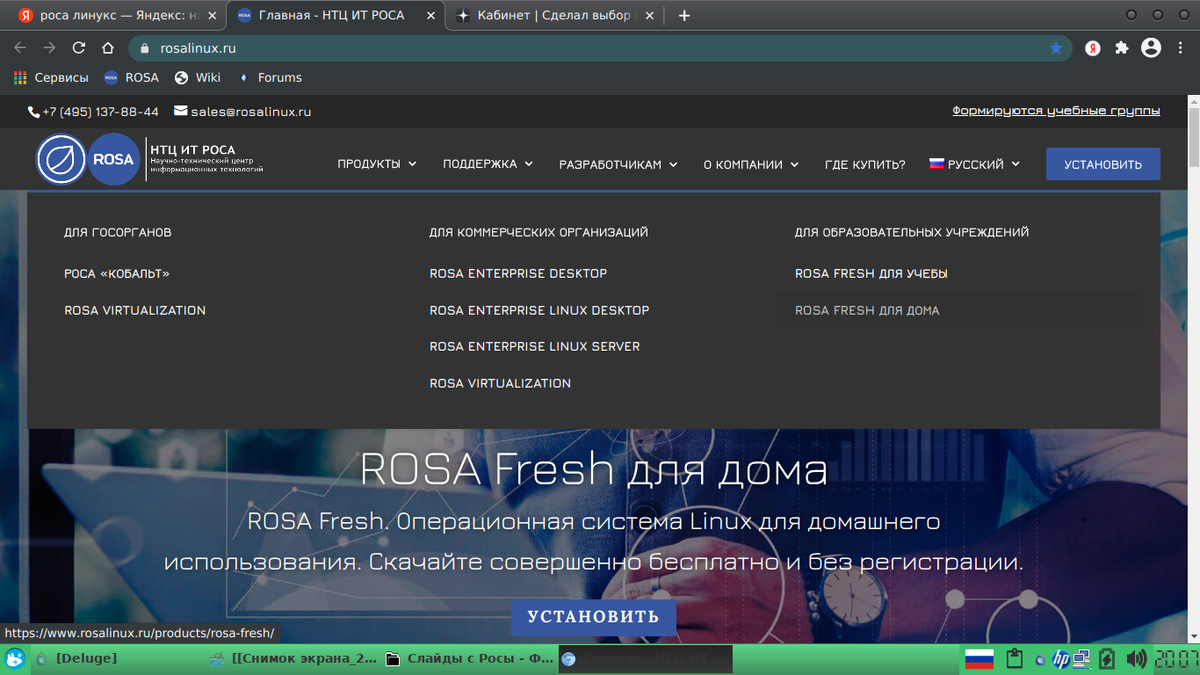The width and height of the screenshot is (1200, 675).
Task: Open the ROSA FRESH ДЛЯ ДОМА link
Action: point(867,310)
